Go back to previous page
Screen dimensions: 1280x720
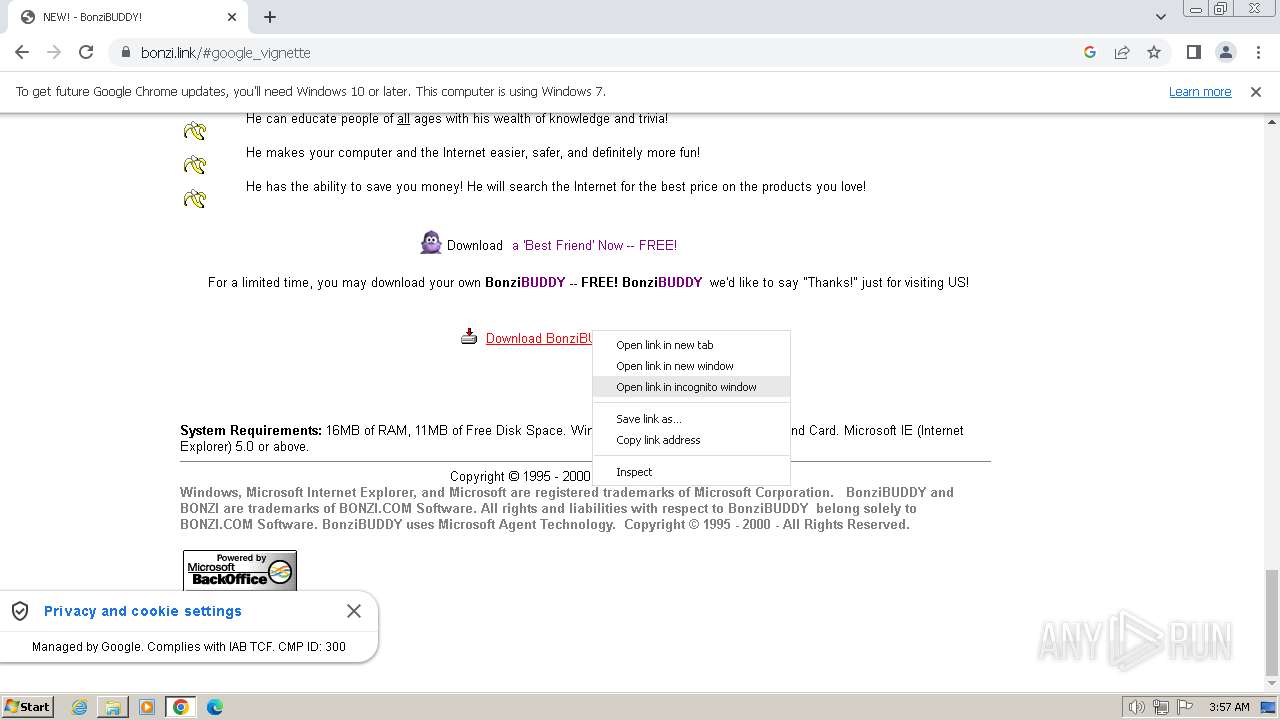(x=22, y=52)
